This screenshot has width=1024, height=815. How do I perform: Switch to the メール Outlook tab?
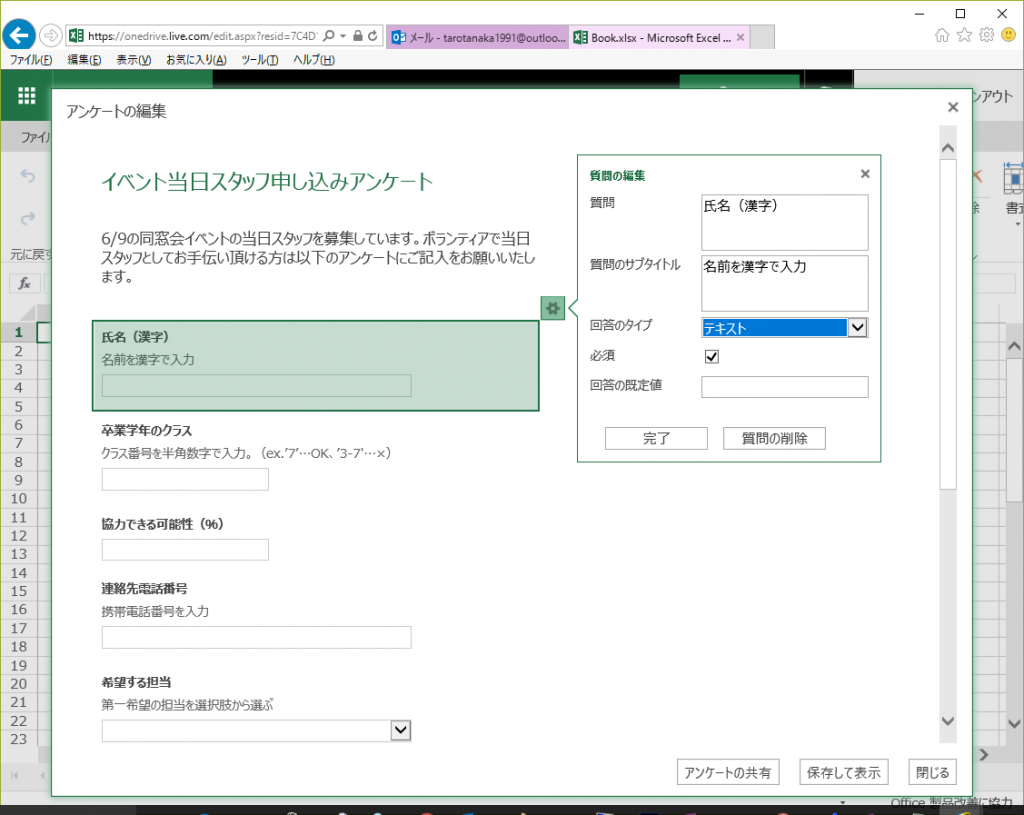pyautogui.click(x=477, y=38)
